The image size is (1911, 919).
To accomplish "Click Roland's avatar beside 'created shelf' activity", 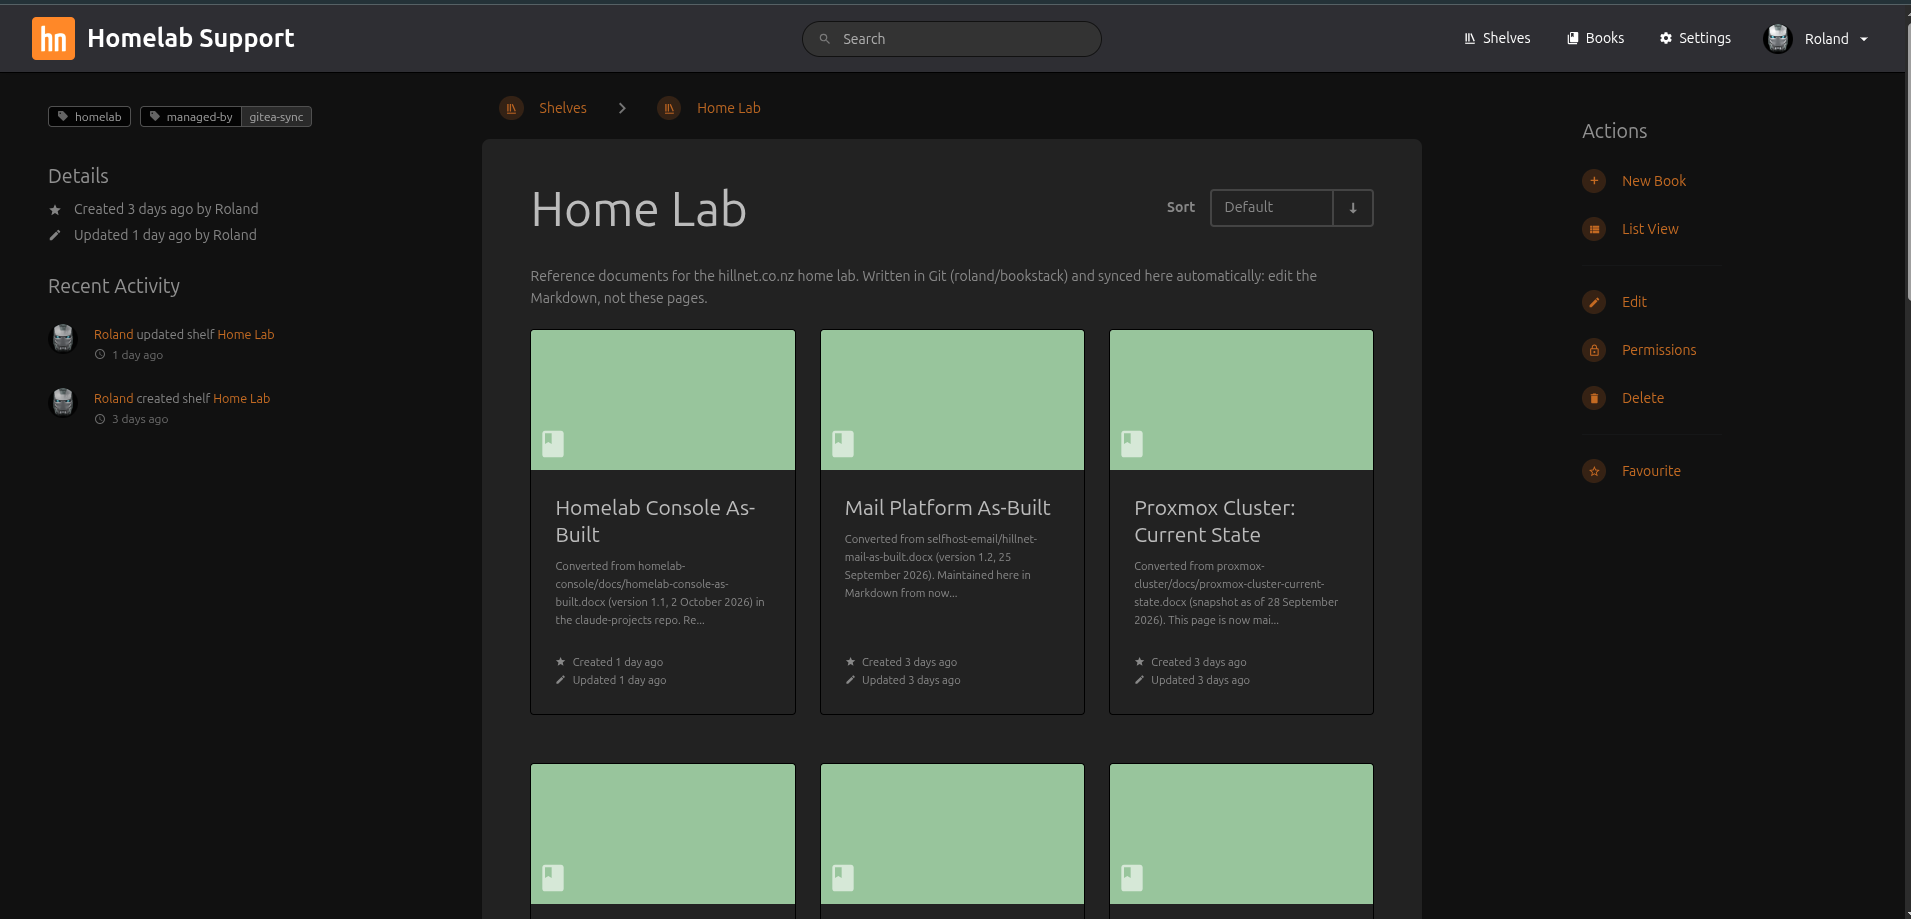I will tap(63, 402).
